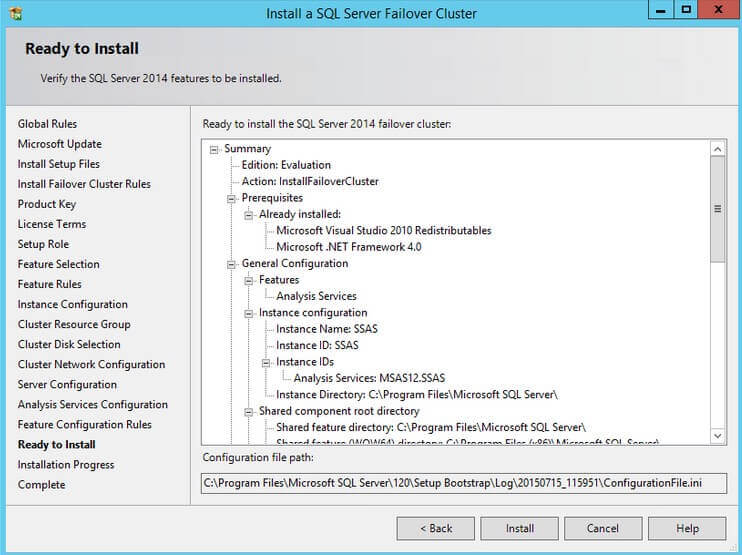742x555 pixels.
Task: Maximize the setup window
Action: [x=686, y=10]
